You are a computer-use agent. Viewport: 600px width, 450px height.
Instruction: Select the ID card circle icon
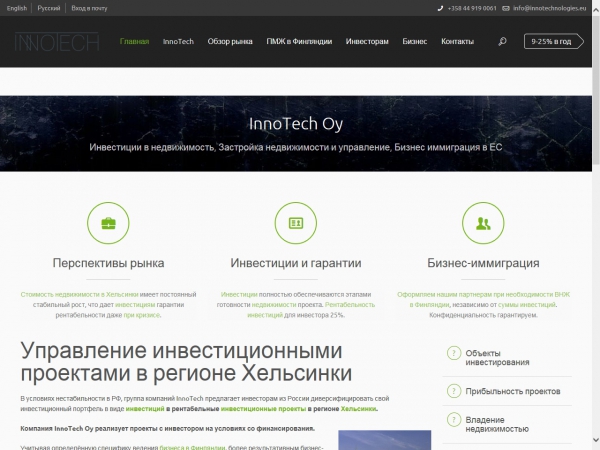pos(296,223)
